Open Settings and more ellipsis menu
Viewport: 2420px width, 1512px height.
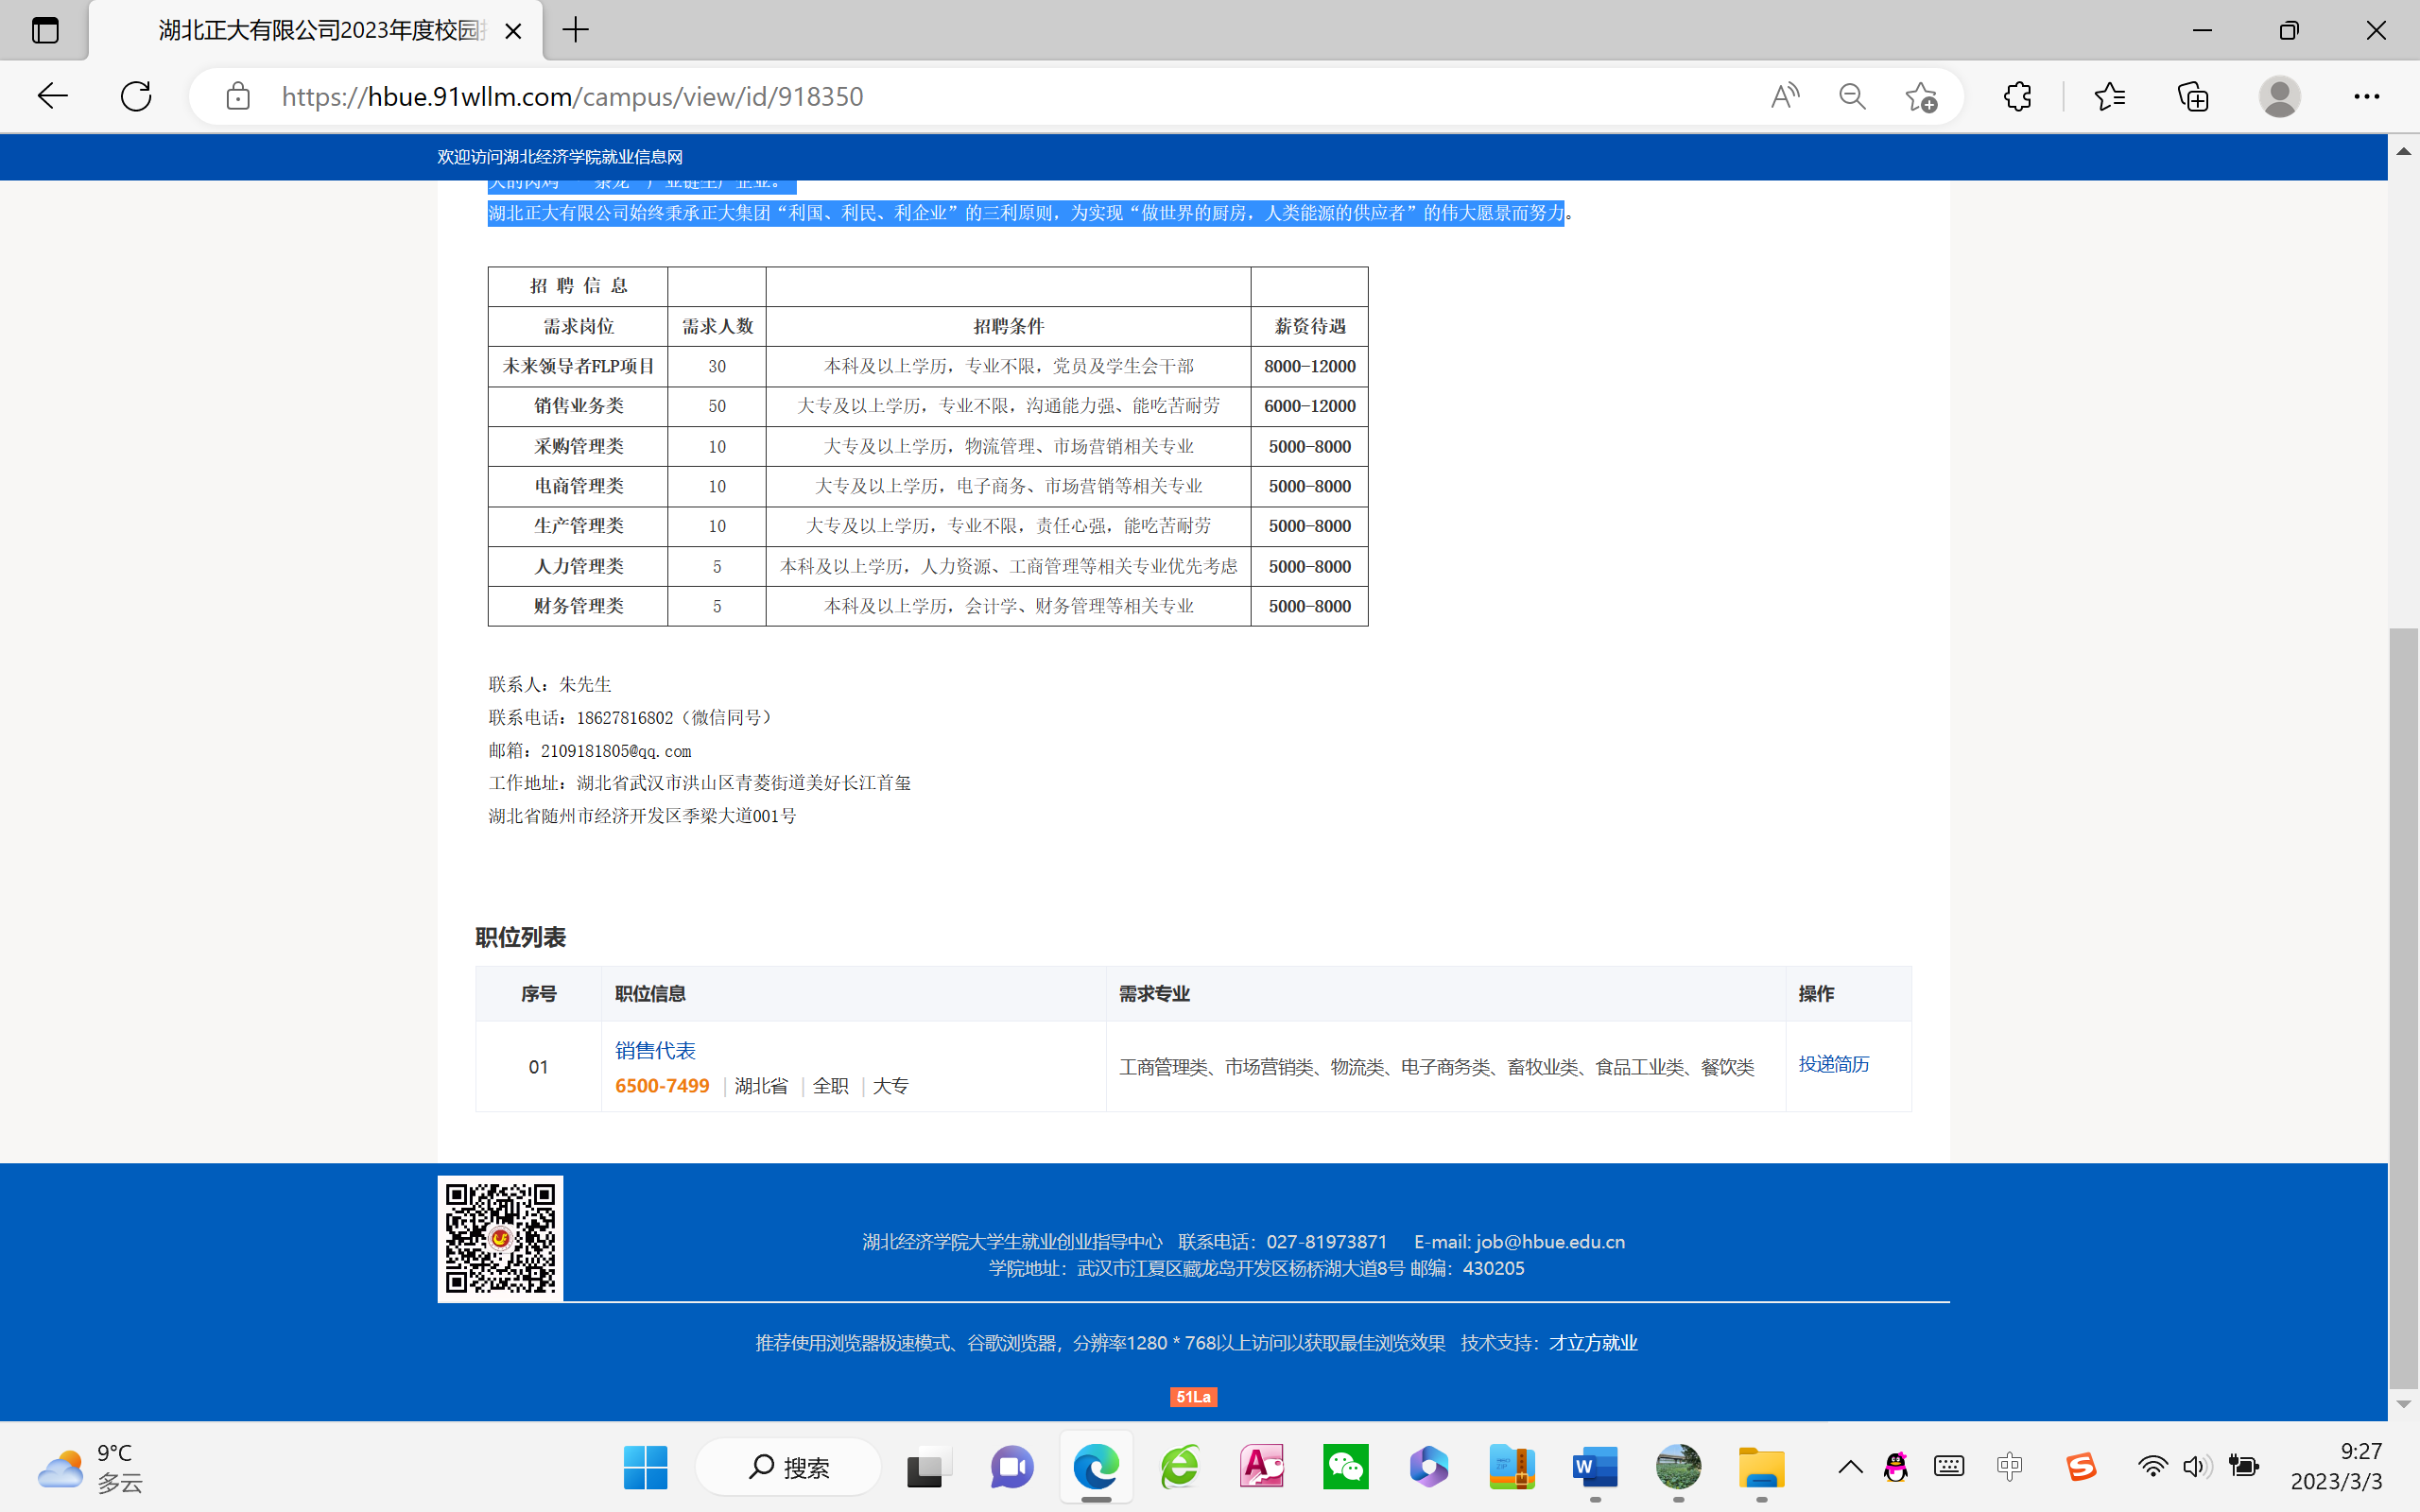click(x=2366, y=96)
